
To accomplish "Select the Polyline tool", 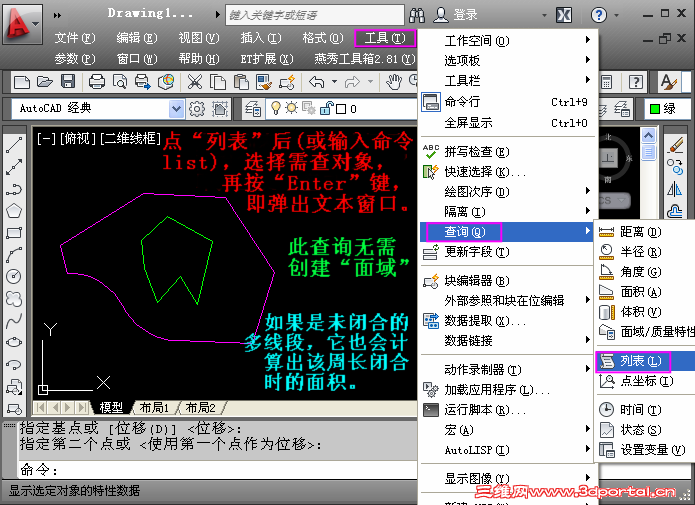I will click(x=14, y=189).
